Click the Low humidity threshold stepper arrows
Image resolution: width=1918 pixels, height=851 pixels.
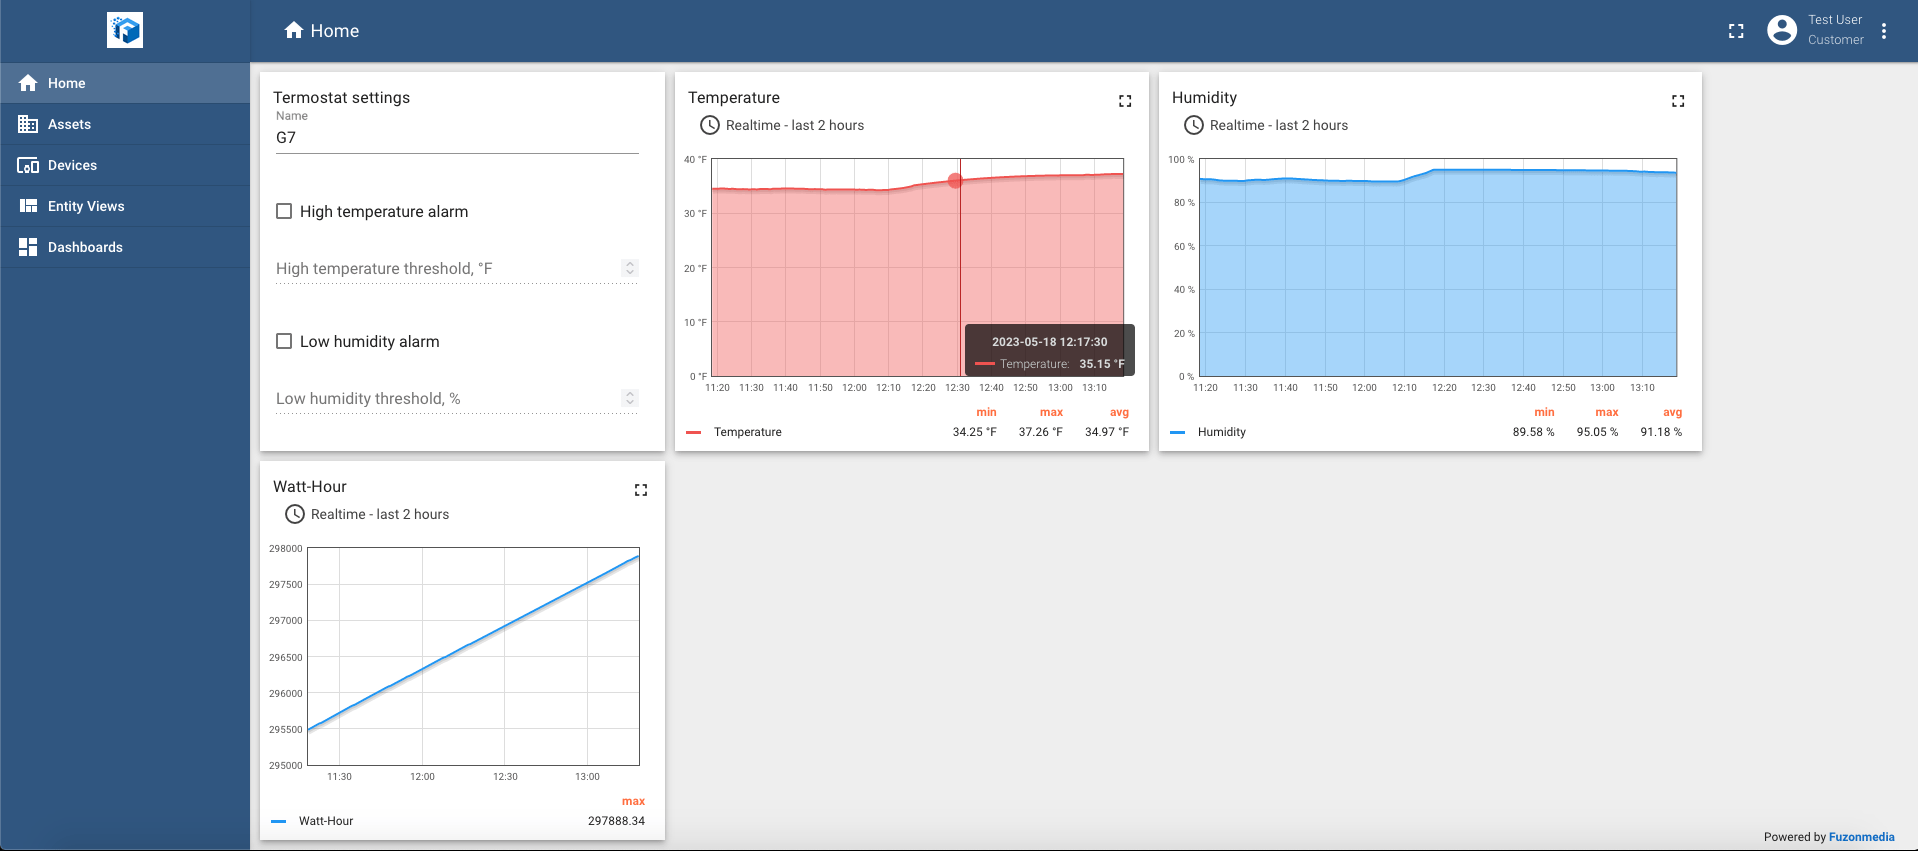click(x=629, y=398)
